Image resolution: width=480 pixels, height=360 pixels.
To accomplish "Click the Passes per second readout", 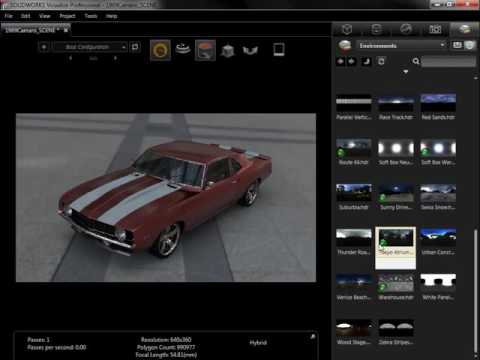I will pyautogui.click(x=57, y=347).
